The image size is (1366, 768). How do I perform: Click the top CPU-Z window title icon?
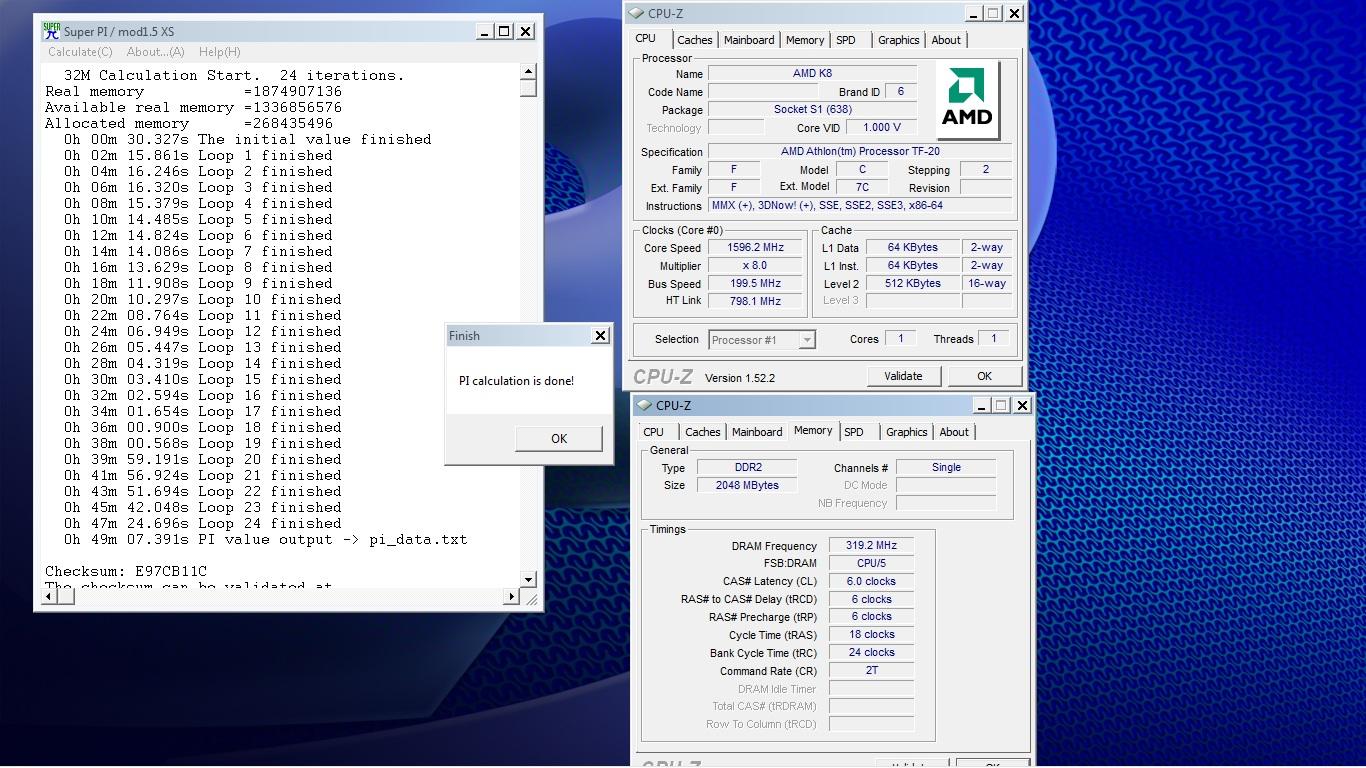click(637, 13)
